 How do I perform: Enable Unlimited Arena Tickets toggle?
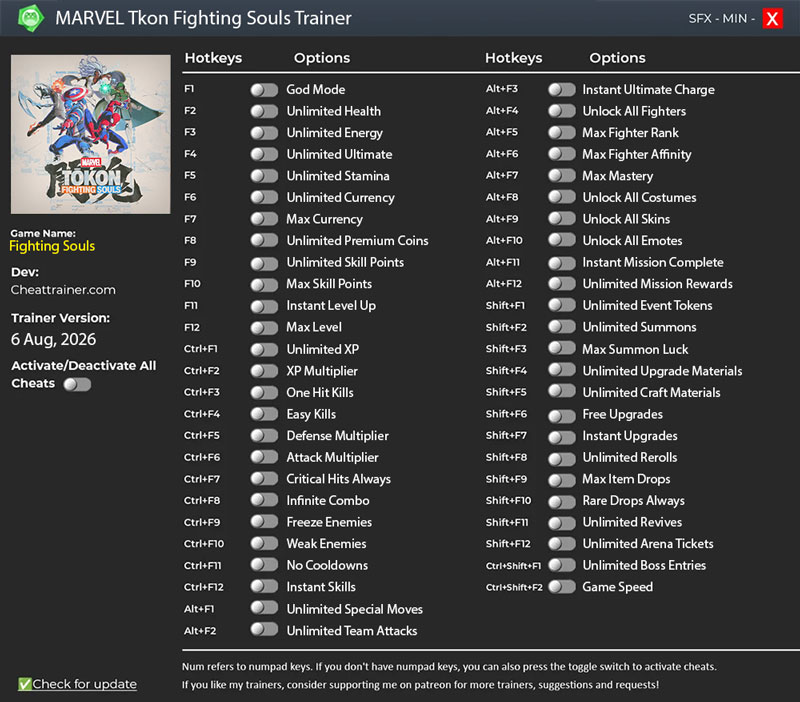pyautogui.click(x=562, y=544)
